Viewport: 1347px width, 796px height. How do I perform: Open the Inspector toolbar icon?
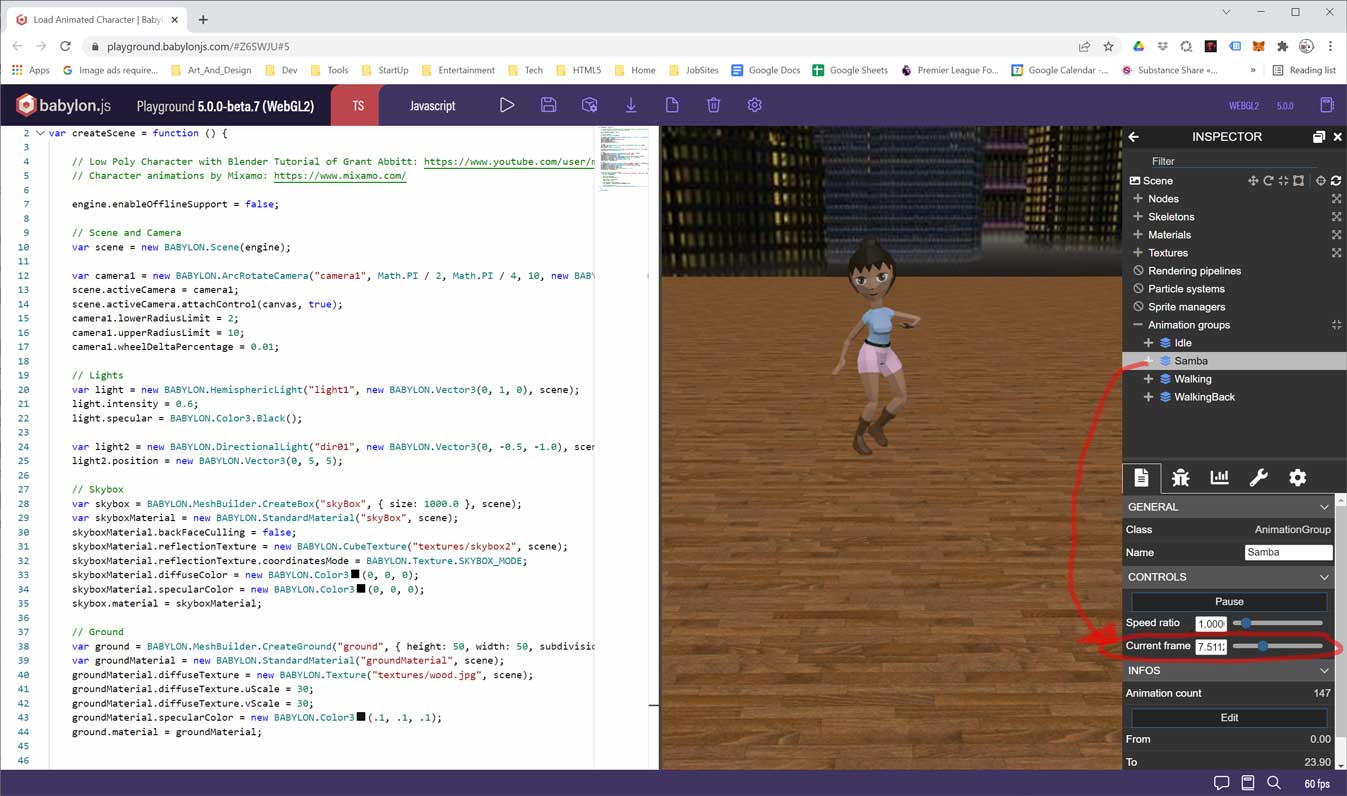point(590,105)
